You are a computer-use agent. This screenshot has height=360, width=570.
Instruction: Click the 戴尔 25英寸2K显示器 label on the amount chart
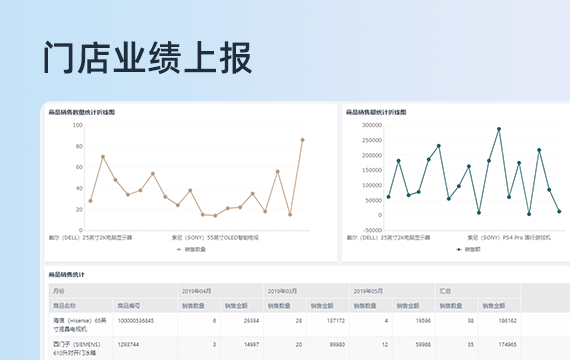click(388, 238)
